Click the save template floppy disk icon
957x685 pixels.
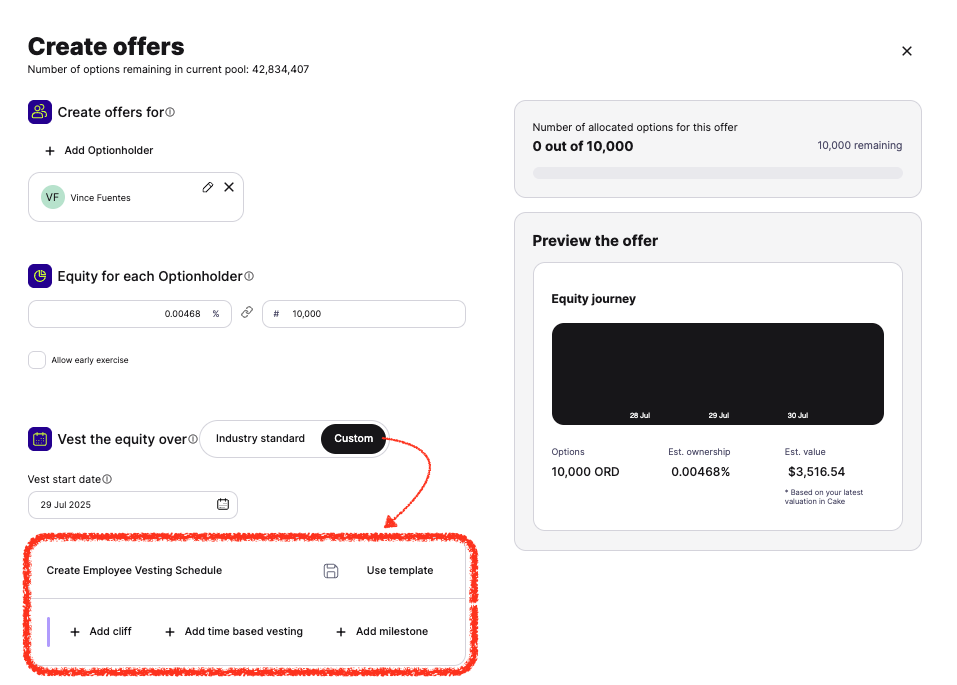(331, 571)
